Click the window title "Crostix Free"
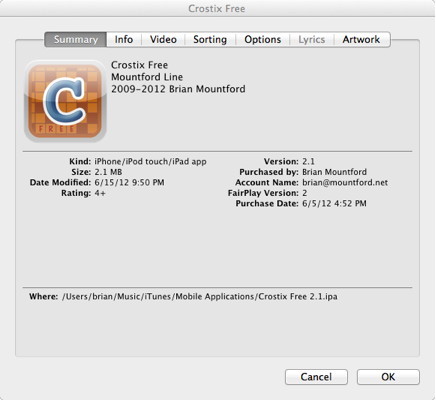Image resolution: width=436 pixels, height=400 pixels. [x=217, y=9]
